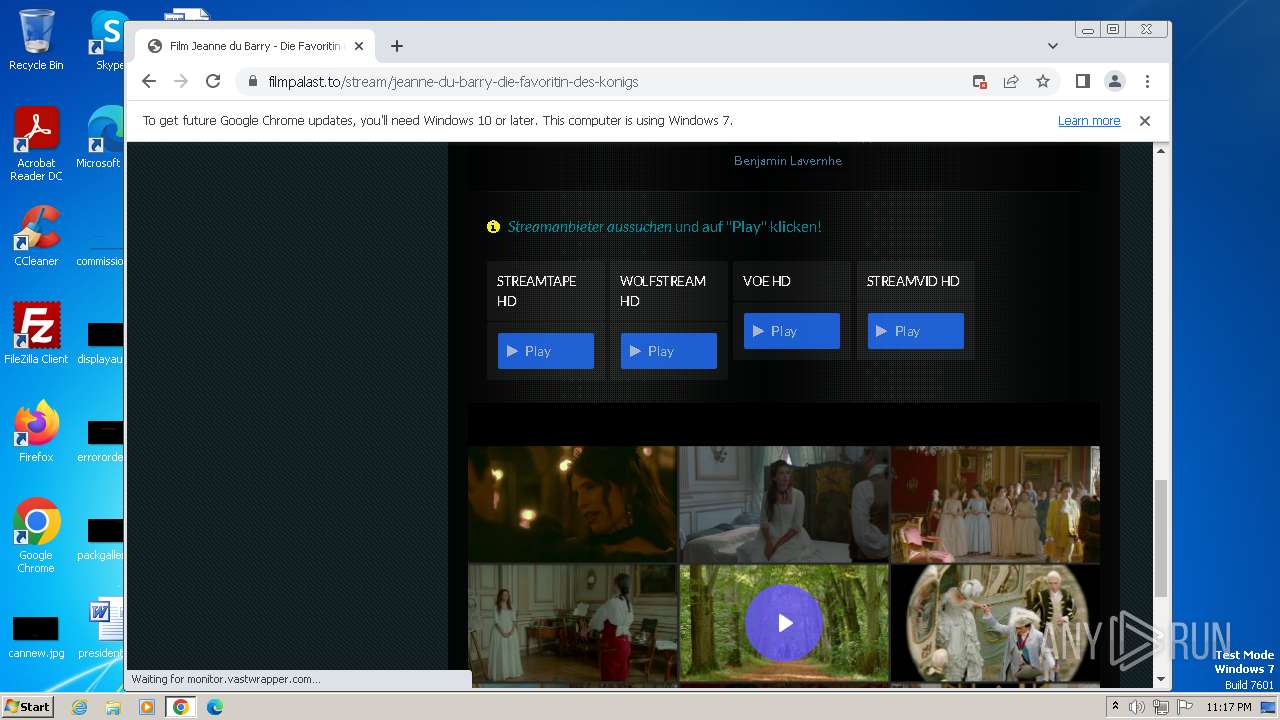Close the Film Jeanne du Barry tab
The image size is (1280, 720).
[359, 46]
